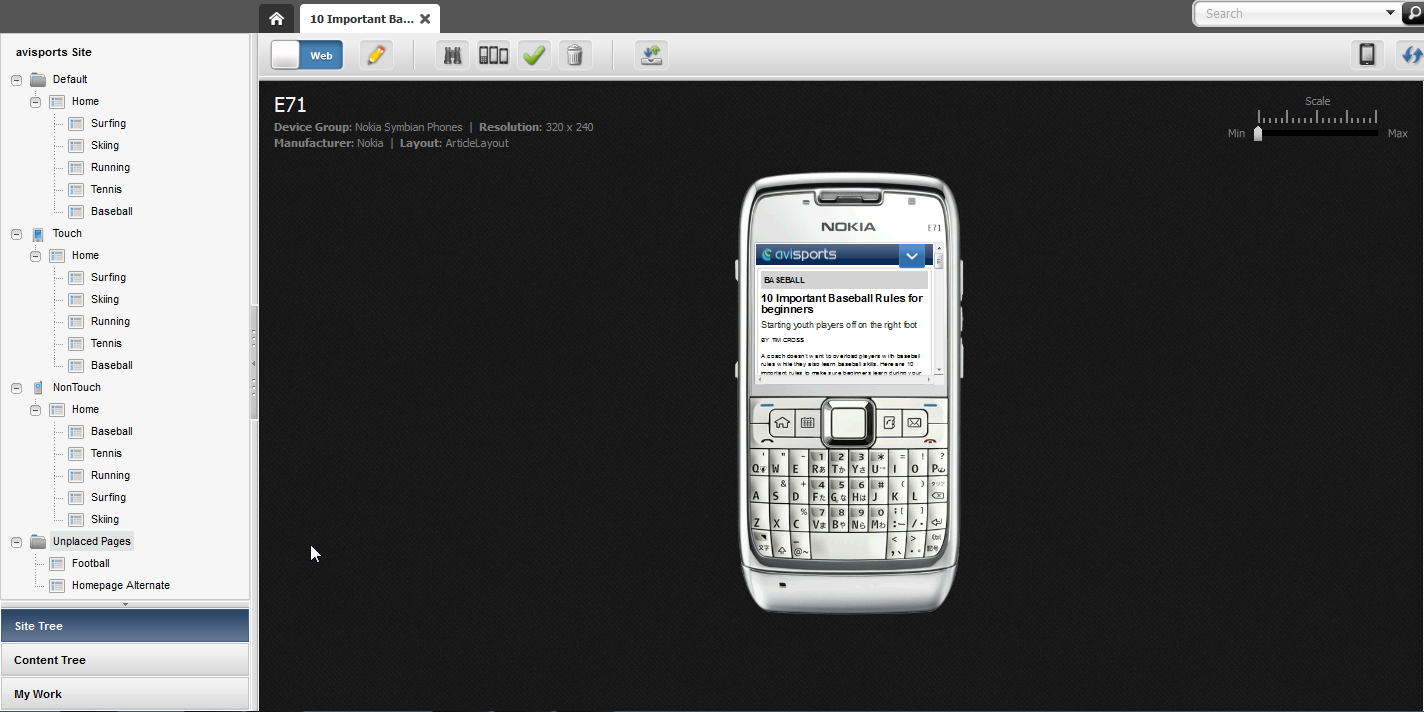Click the avisports Site tree header
Image resolution: width=1424 pixels, height=712 pixels.
coord(54,52)
